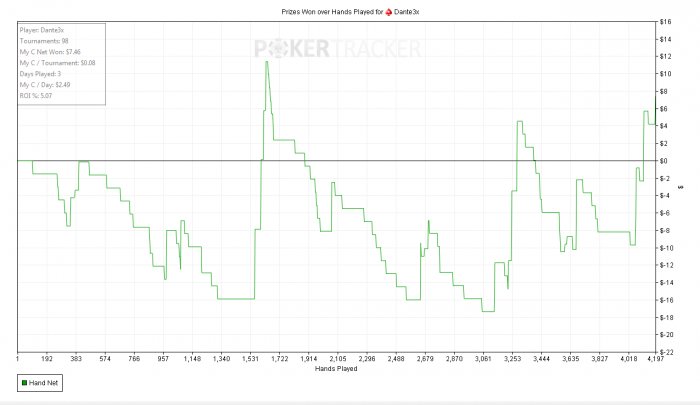The width and height of the screenshot is (700, 405).
Task: Click y-axis label $12
Action: (665, 56)
